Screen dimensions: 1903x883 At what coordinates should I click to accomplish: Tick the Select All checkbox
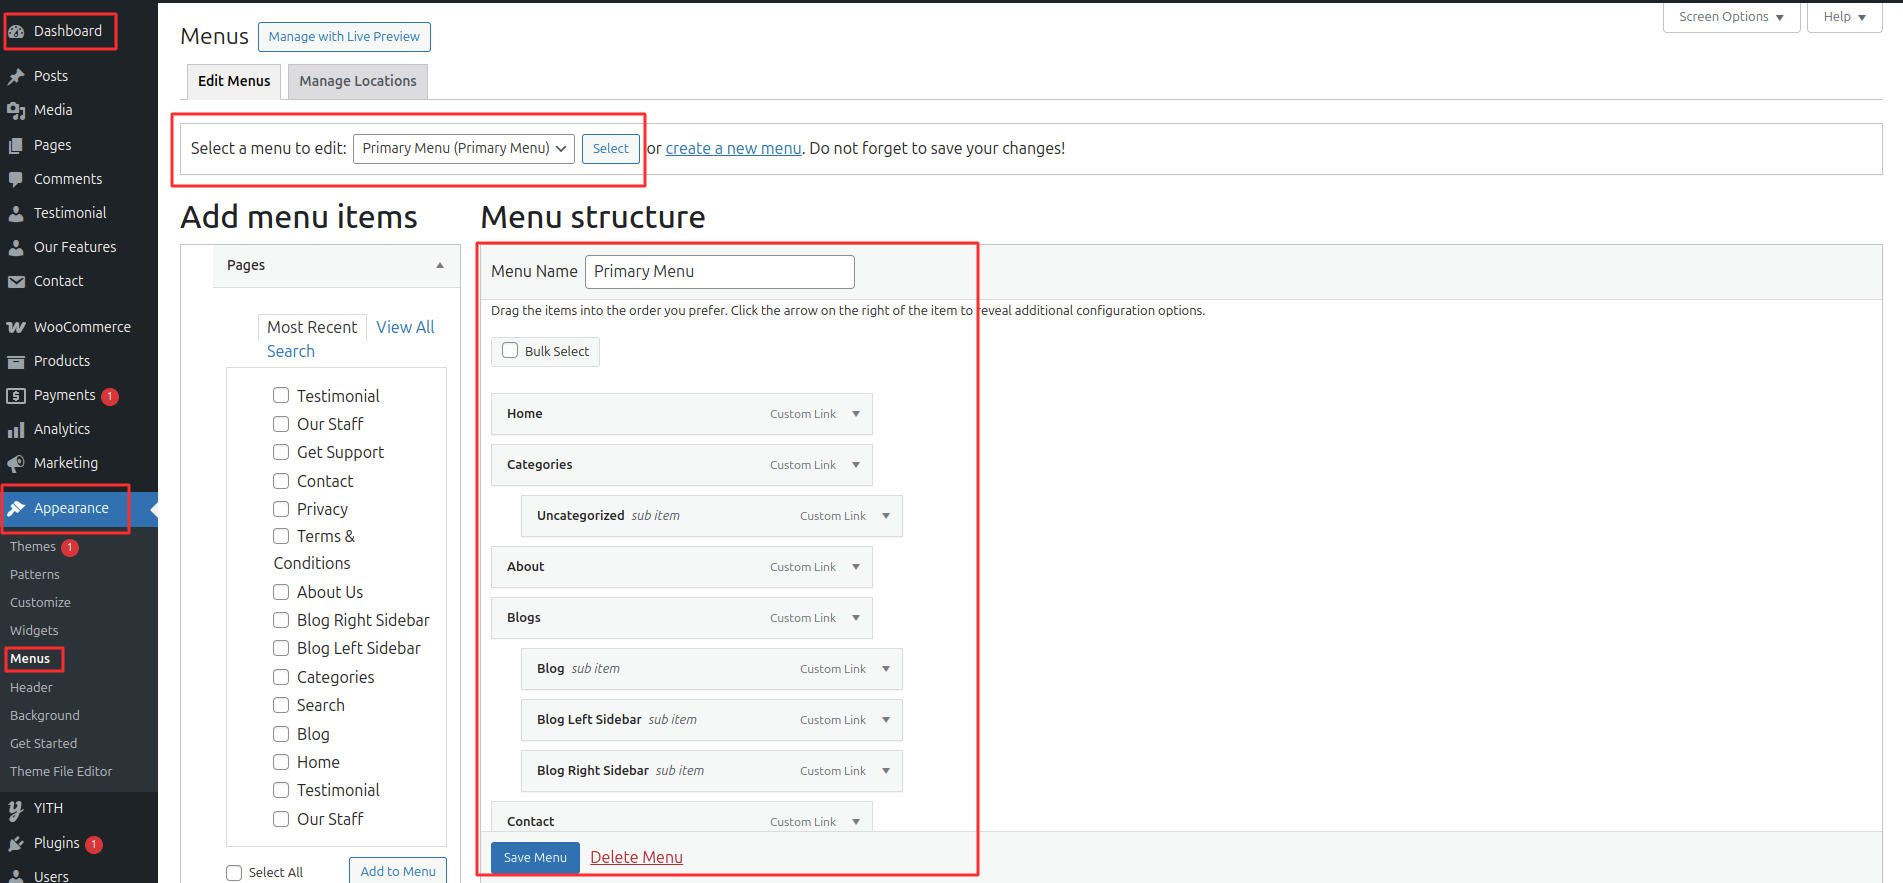click(234, 872)
